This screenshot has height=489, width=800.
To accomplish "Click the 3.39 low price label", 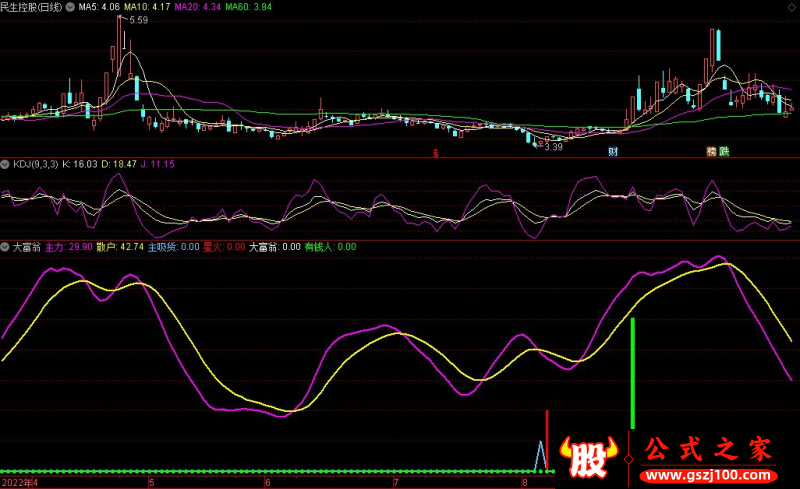I will pyautogui.click(x=553, y=147).
